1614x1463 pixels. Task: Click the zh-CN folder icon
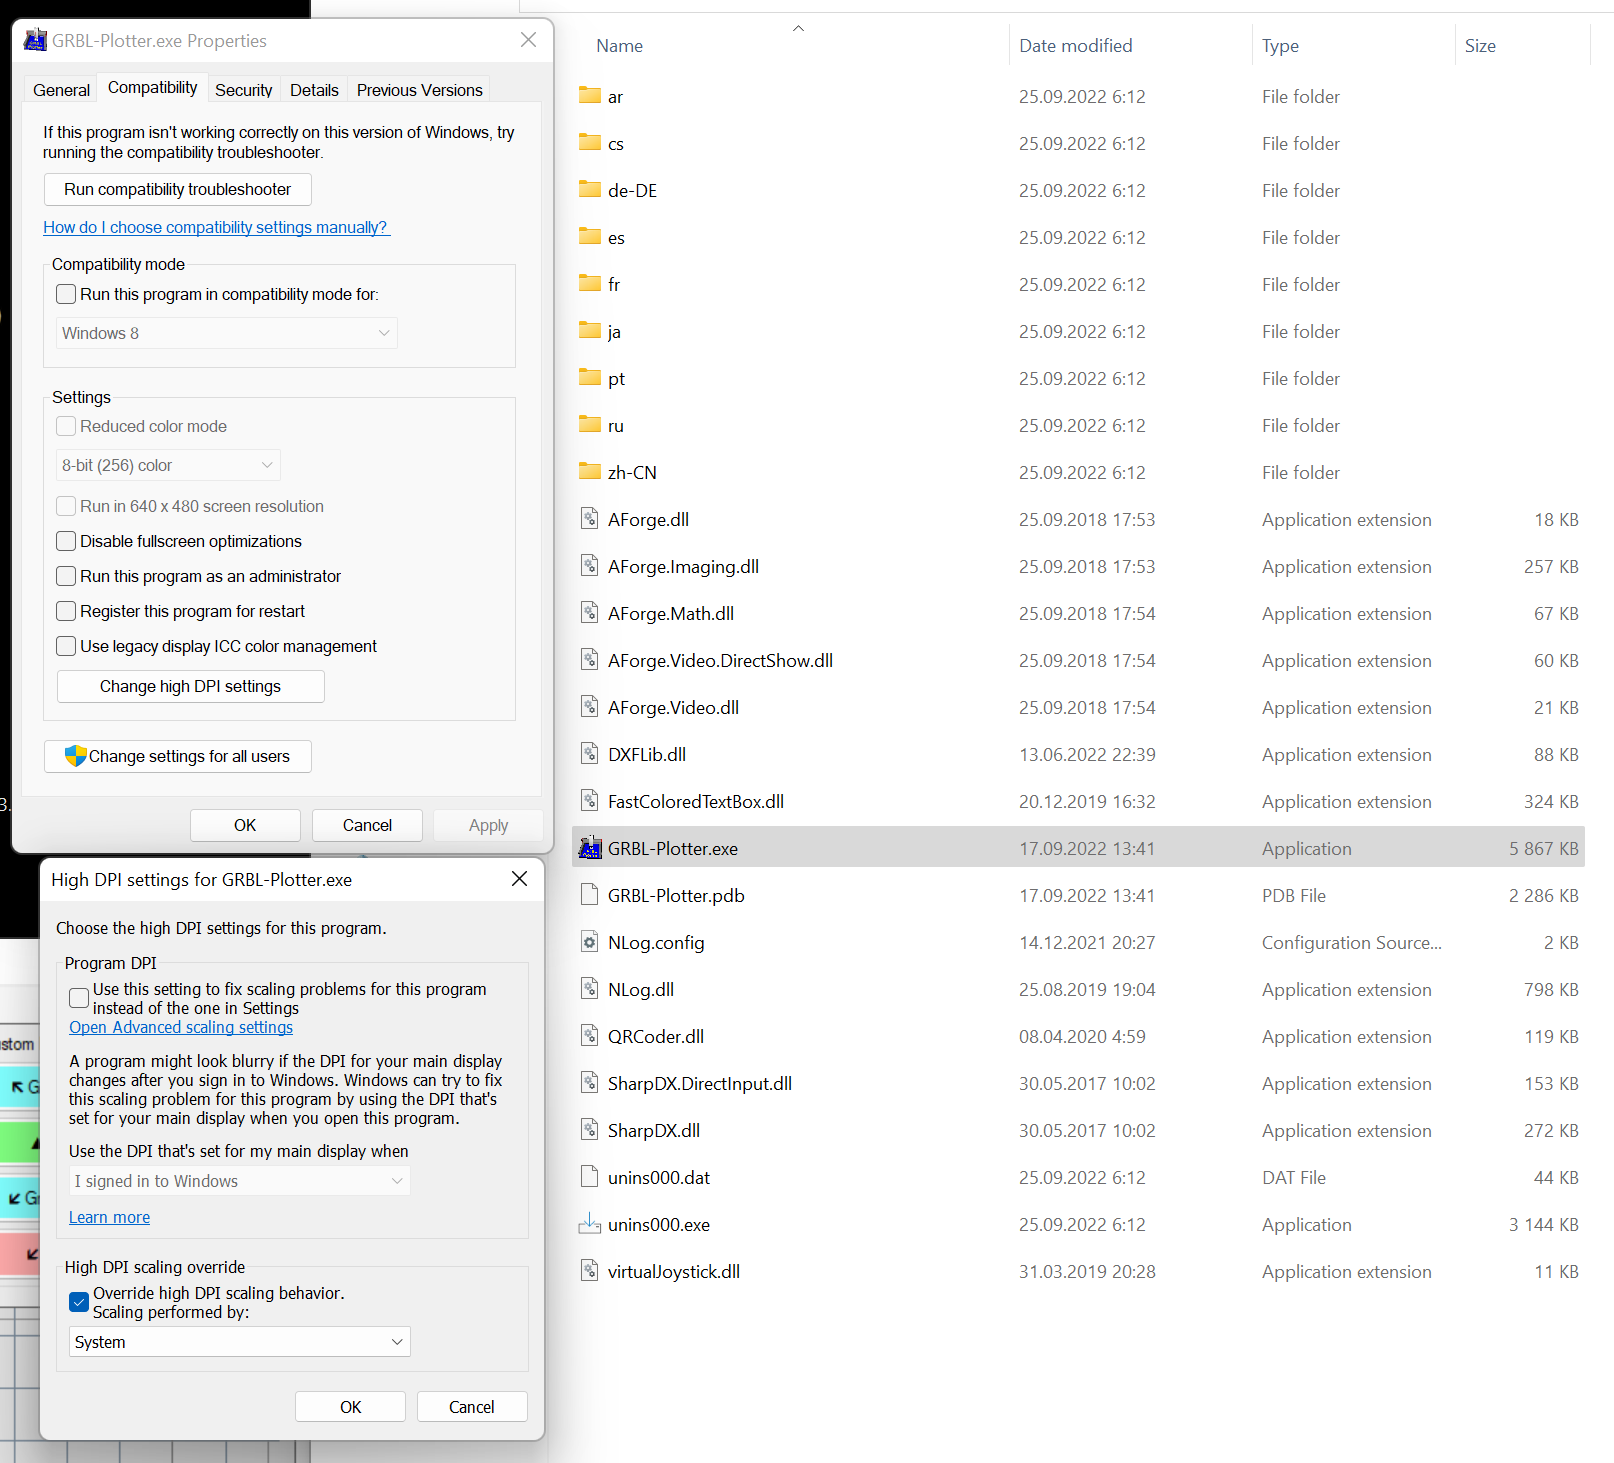[590, 472]
